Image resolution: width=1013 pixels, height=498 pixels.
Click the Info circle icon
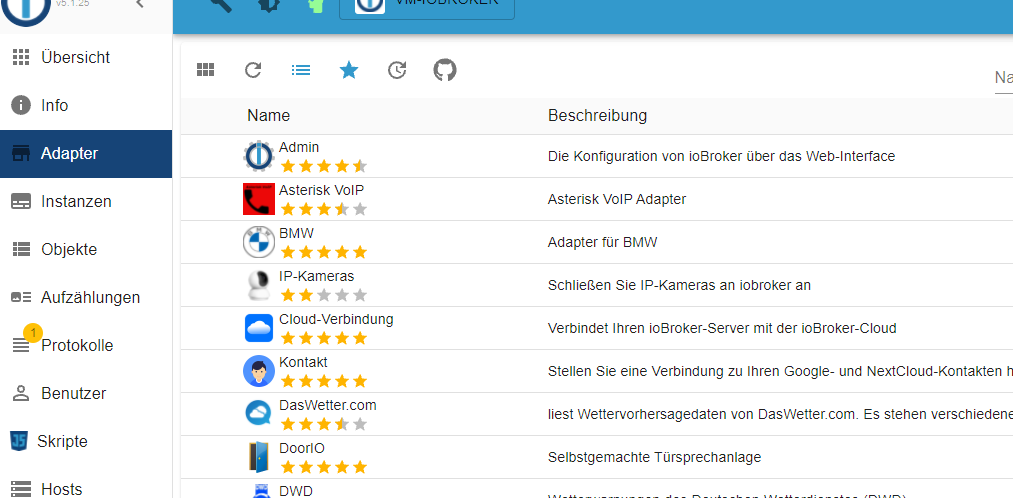click(x=21, y=105)
